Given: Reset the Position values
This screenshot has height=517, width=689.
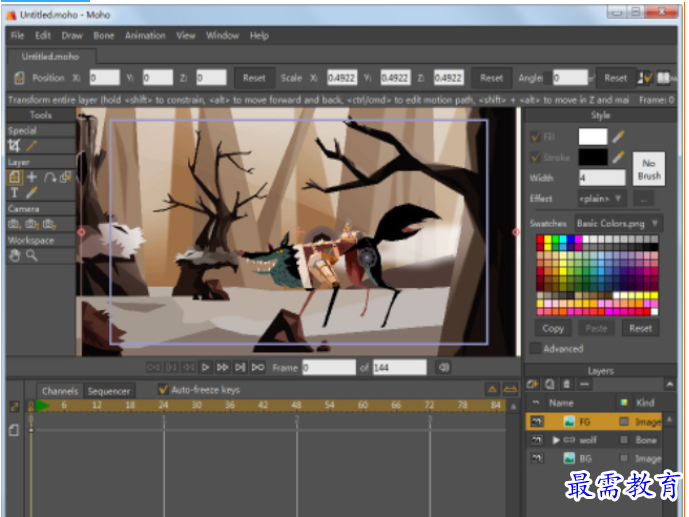Looking at the screenshot, I should 254,78.
